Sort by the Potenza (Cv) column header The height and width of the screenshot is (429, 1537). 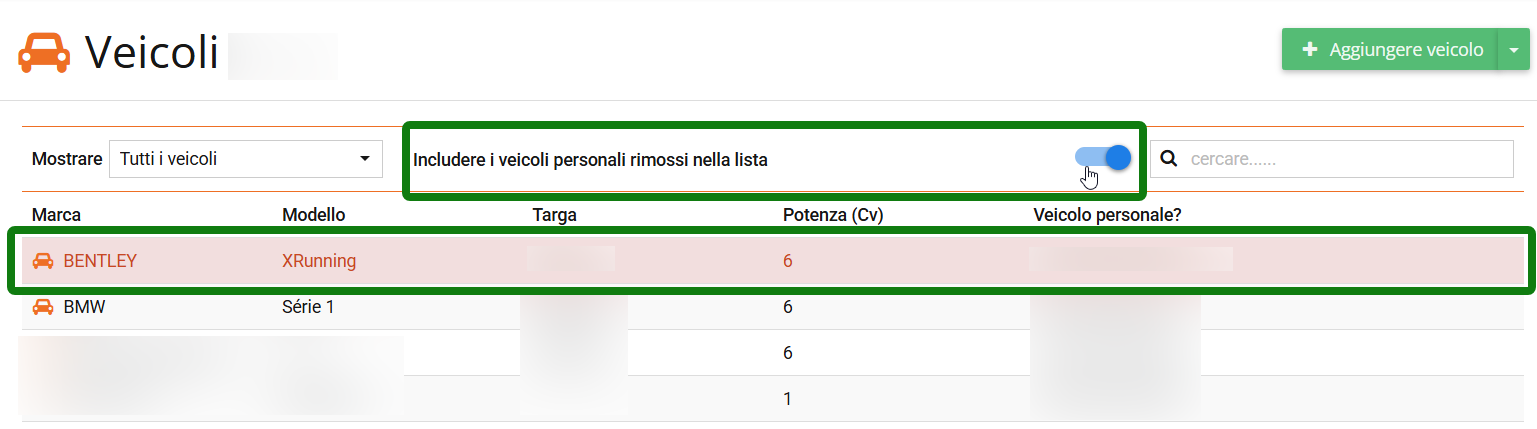pos(833,215)
